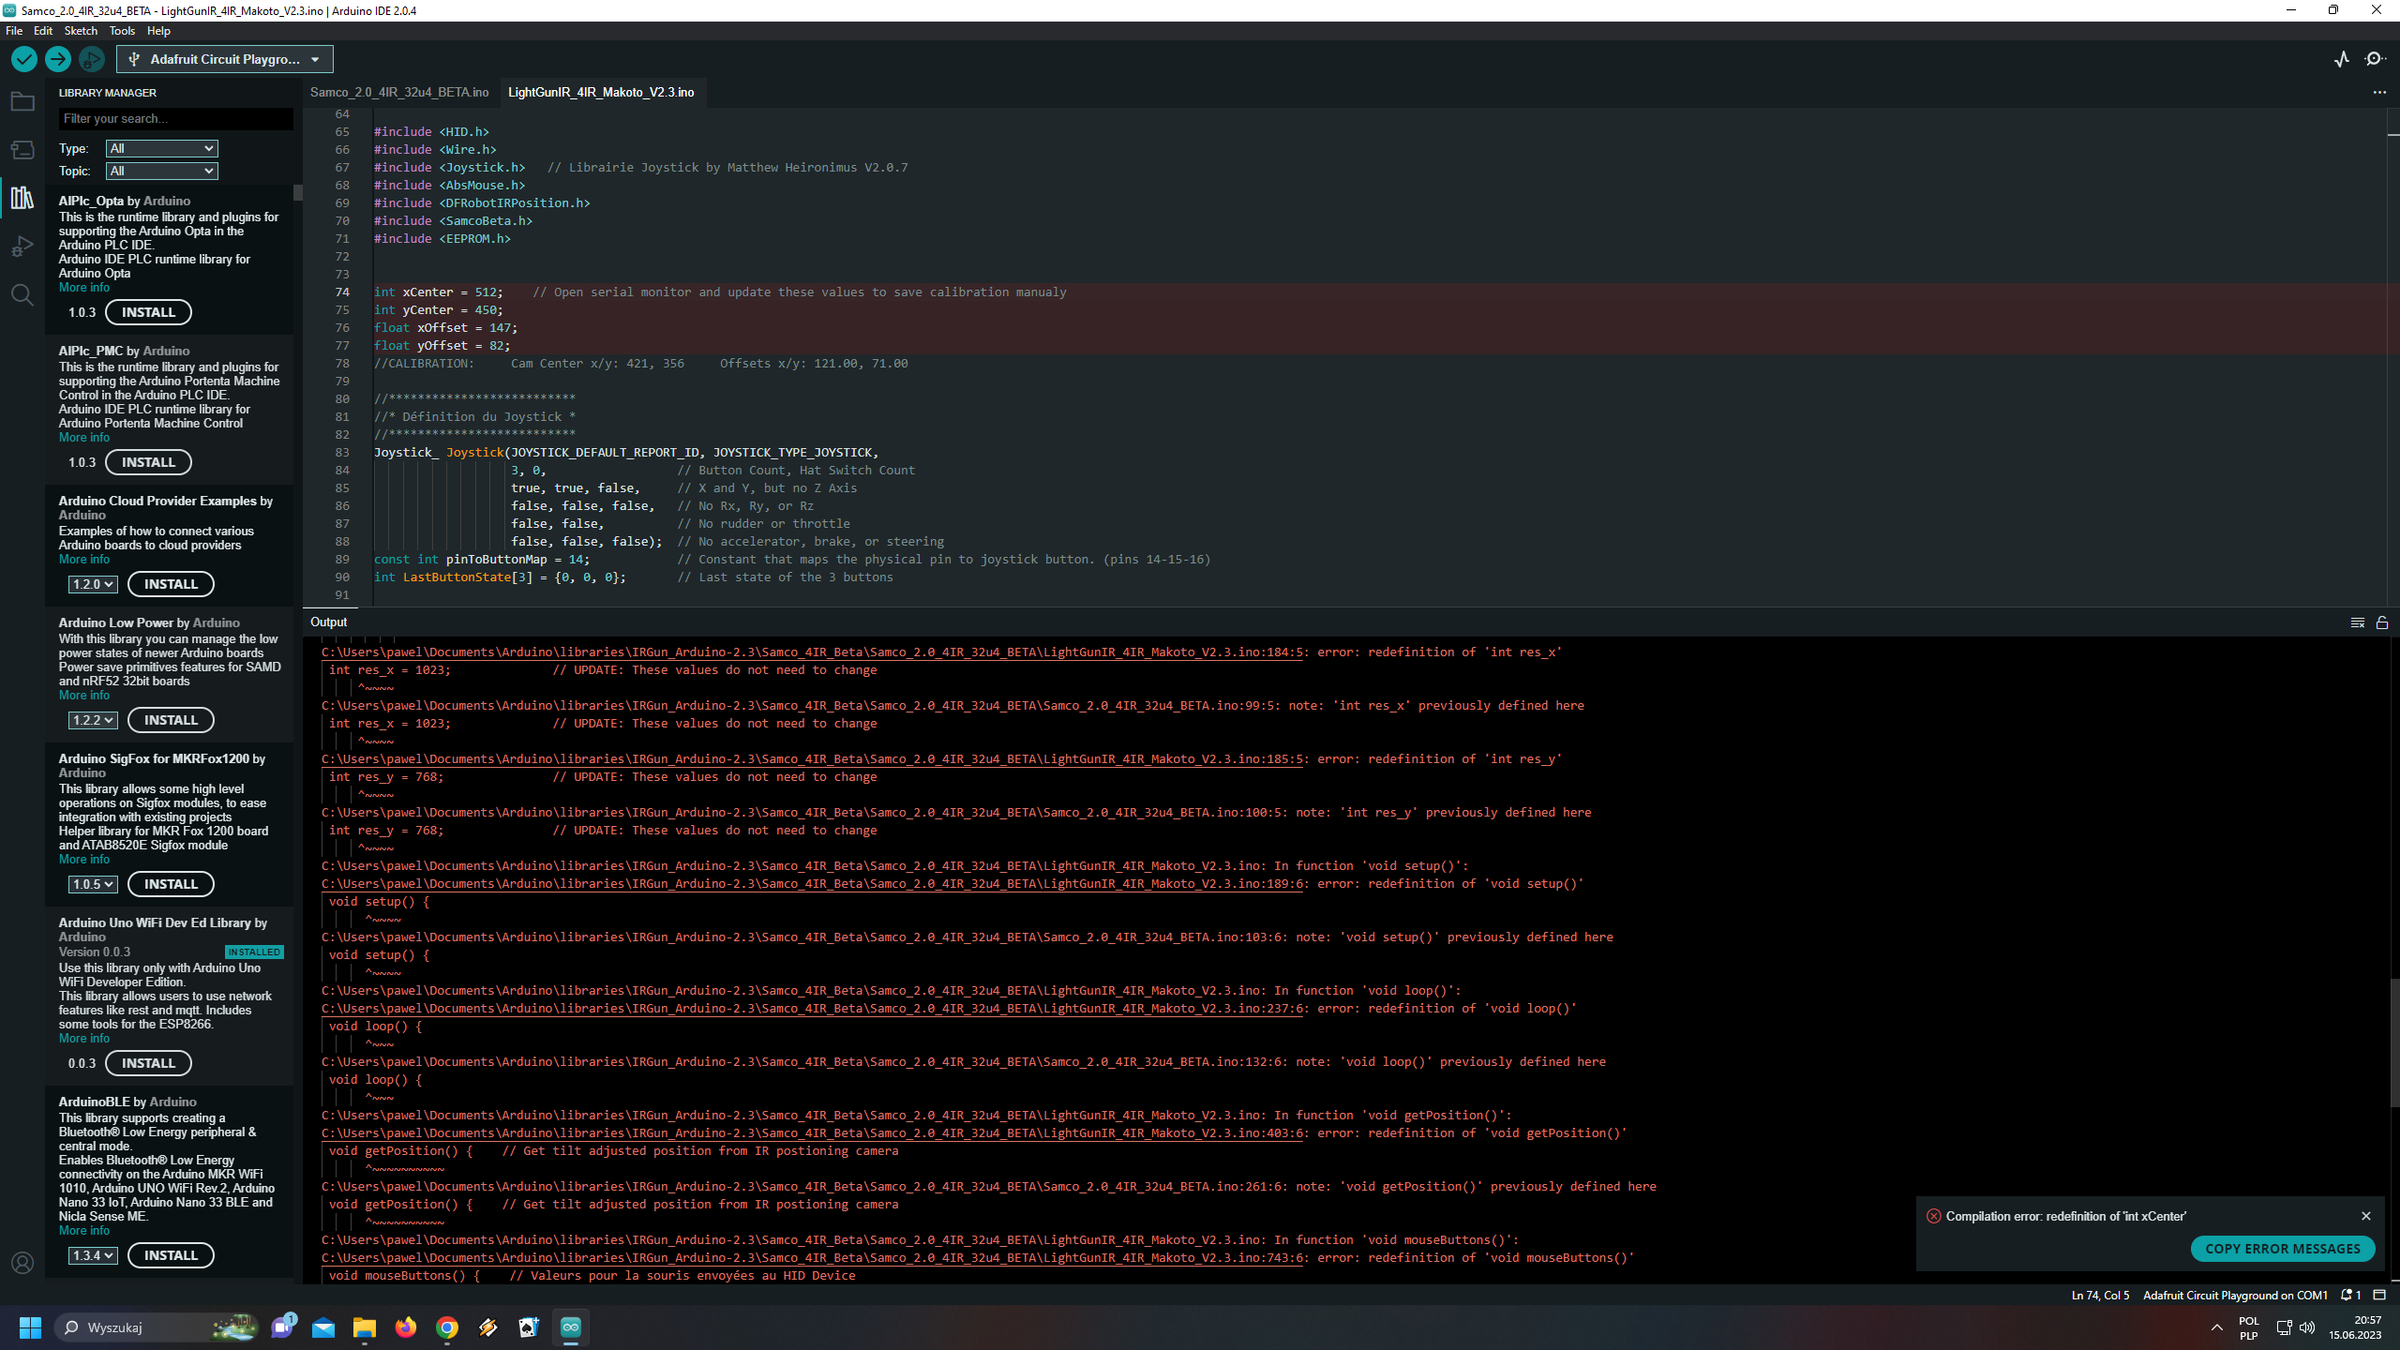Click the Upload arrow icon
This screenshot has height=1350, width=2400.
coord(58,59)
